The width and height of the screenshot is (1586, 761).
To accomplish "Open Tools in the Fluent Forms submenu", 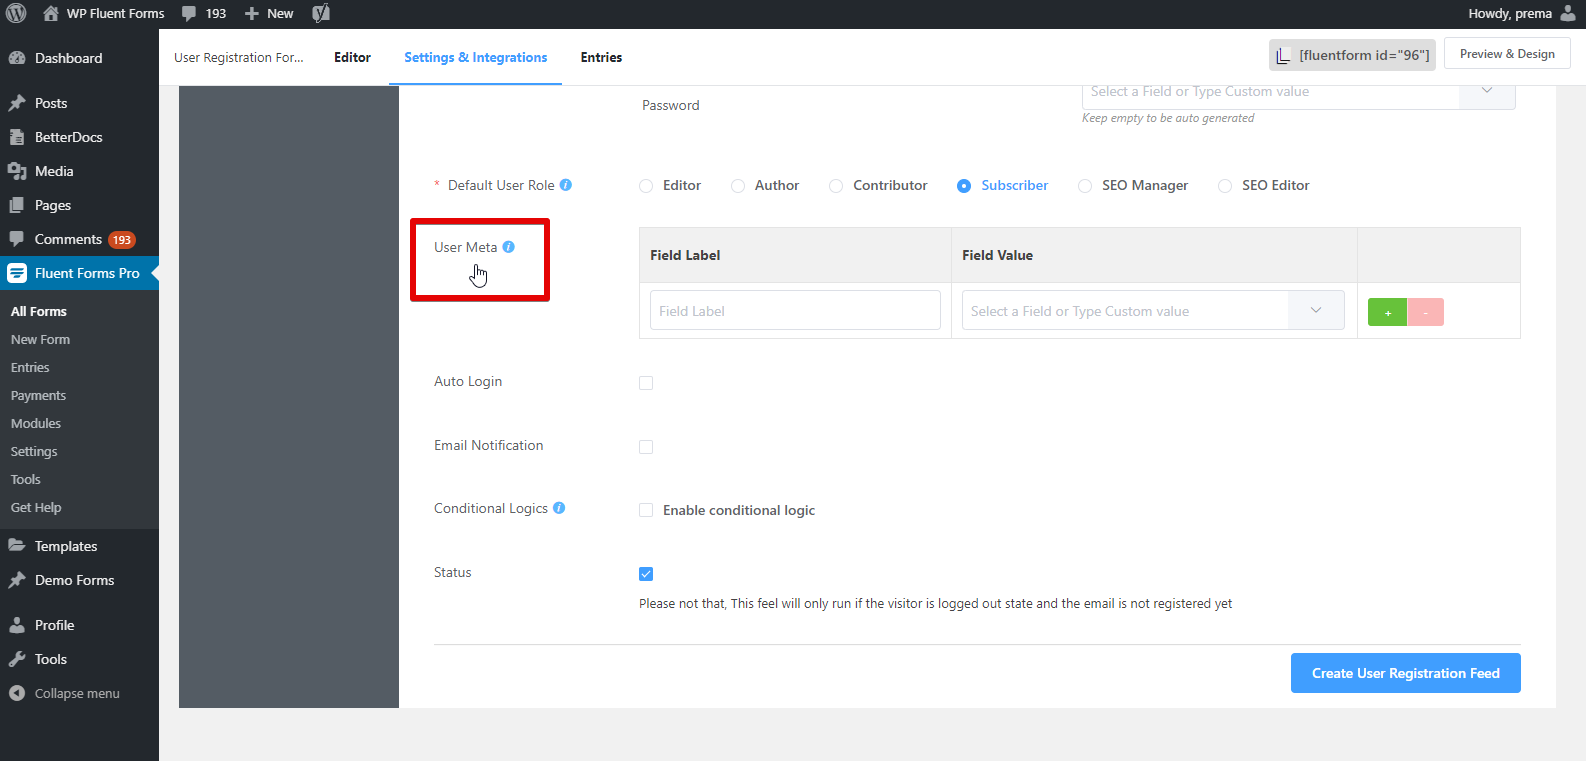I will tap(26, 479).
